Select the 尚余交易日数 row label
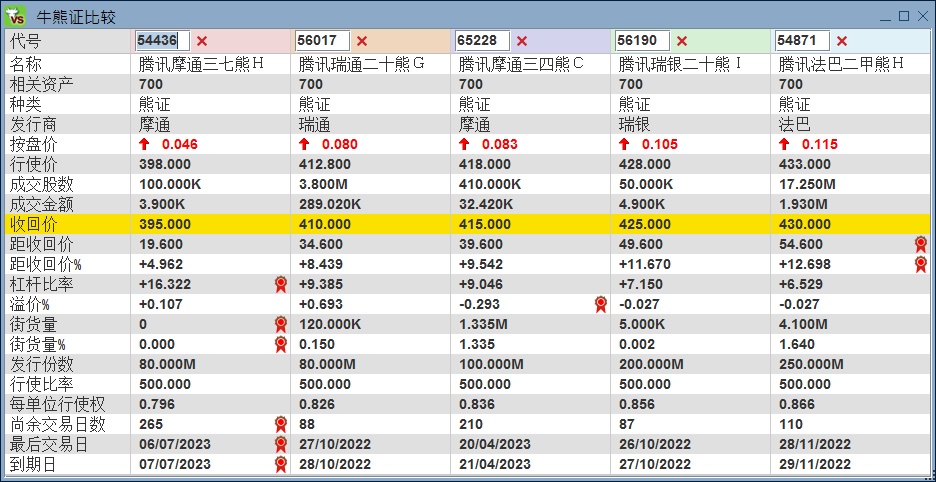Viewport: 936px width, 482px height. tap(58, 424)
